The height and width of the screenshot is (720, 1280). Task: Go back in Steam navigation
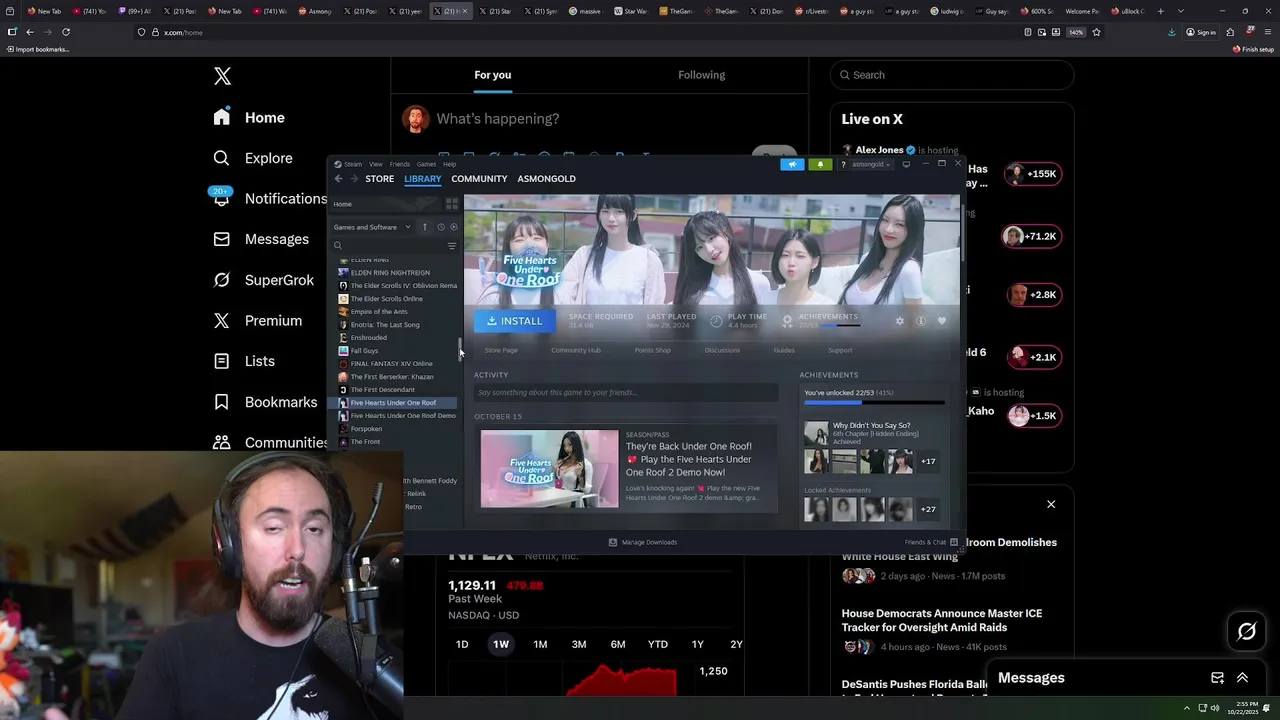[338, 179]
